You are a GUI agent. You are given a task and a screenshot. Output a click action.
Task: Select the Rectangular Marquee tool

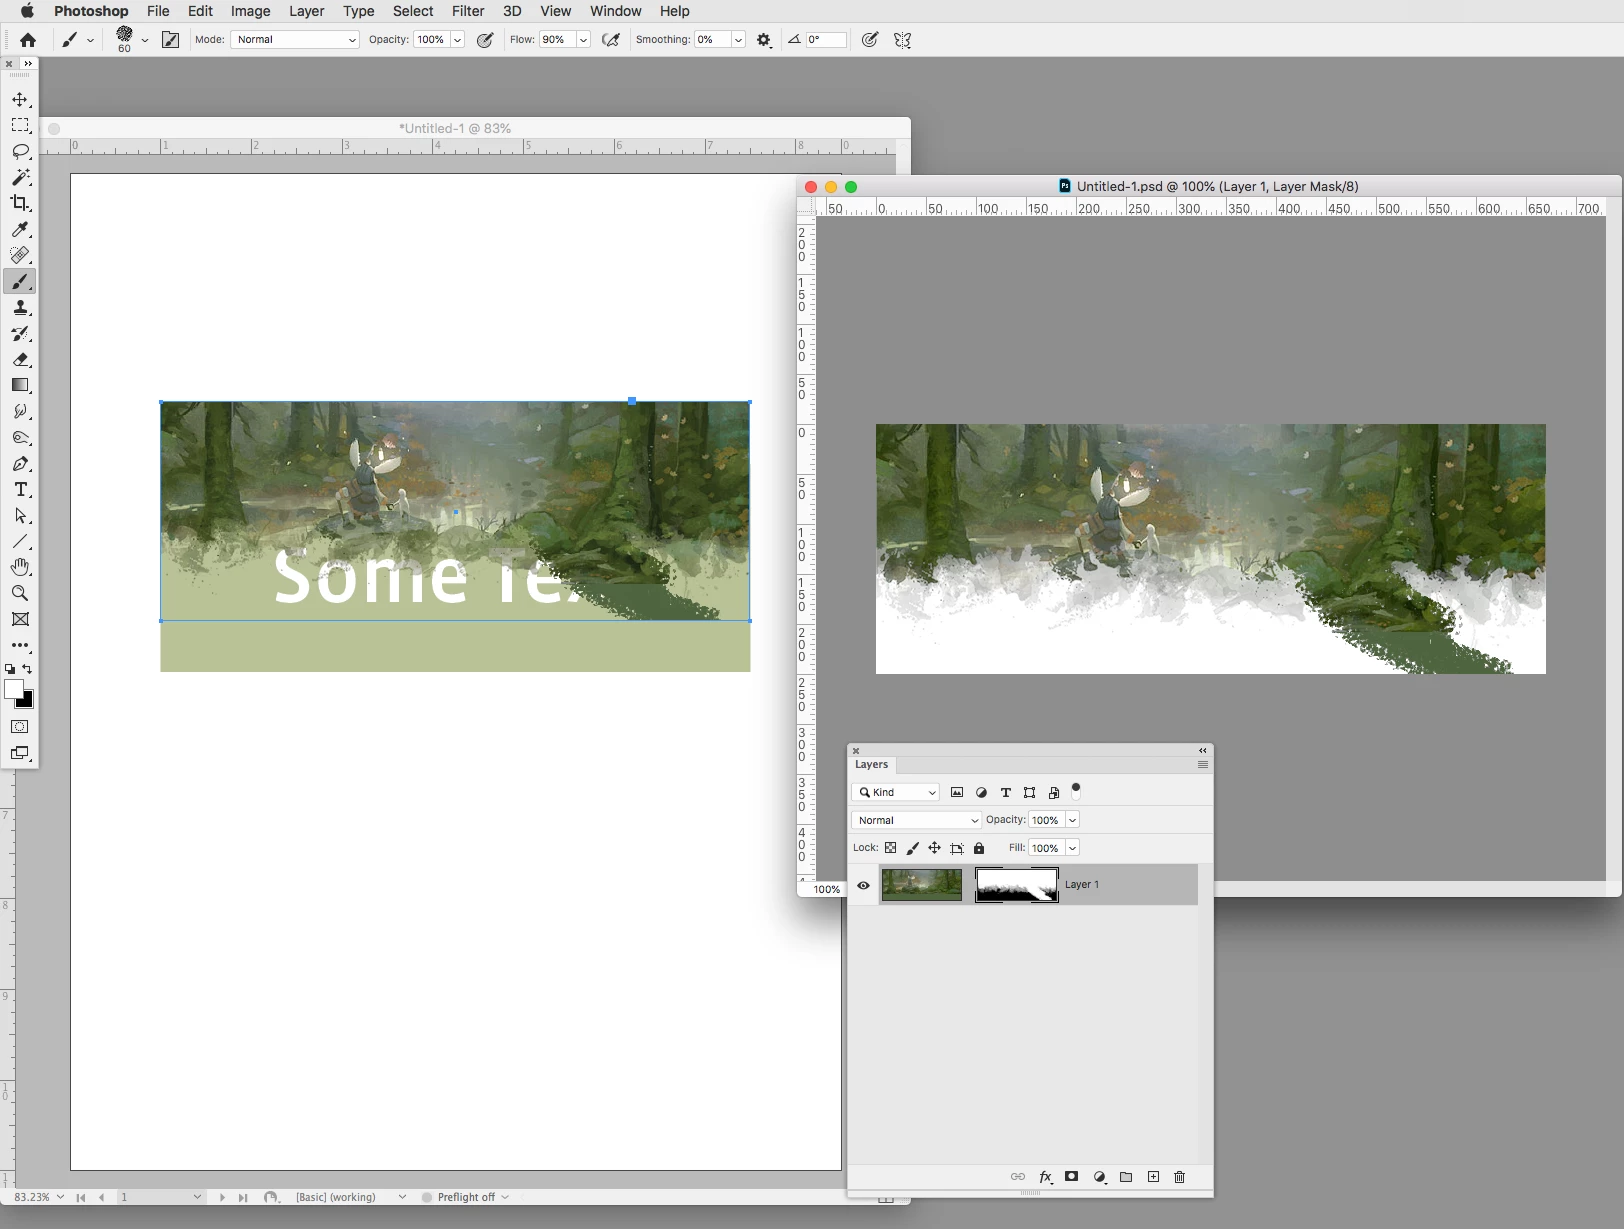pyautogui.click(x=20, y=126)
